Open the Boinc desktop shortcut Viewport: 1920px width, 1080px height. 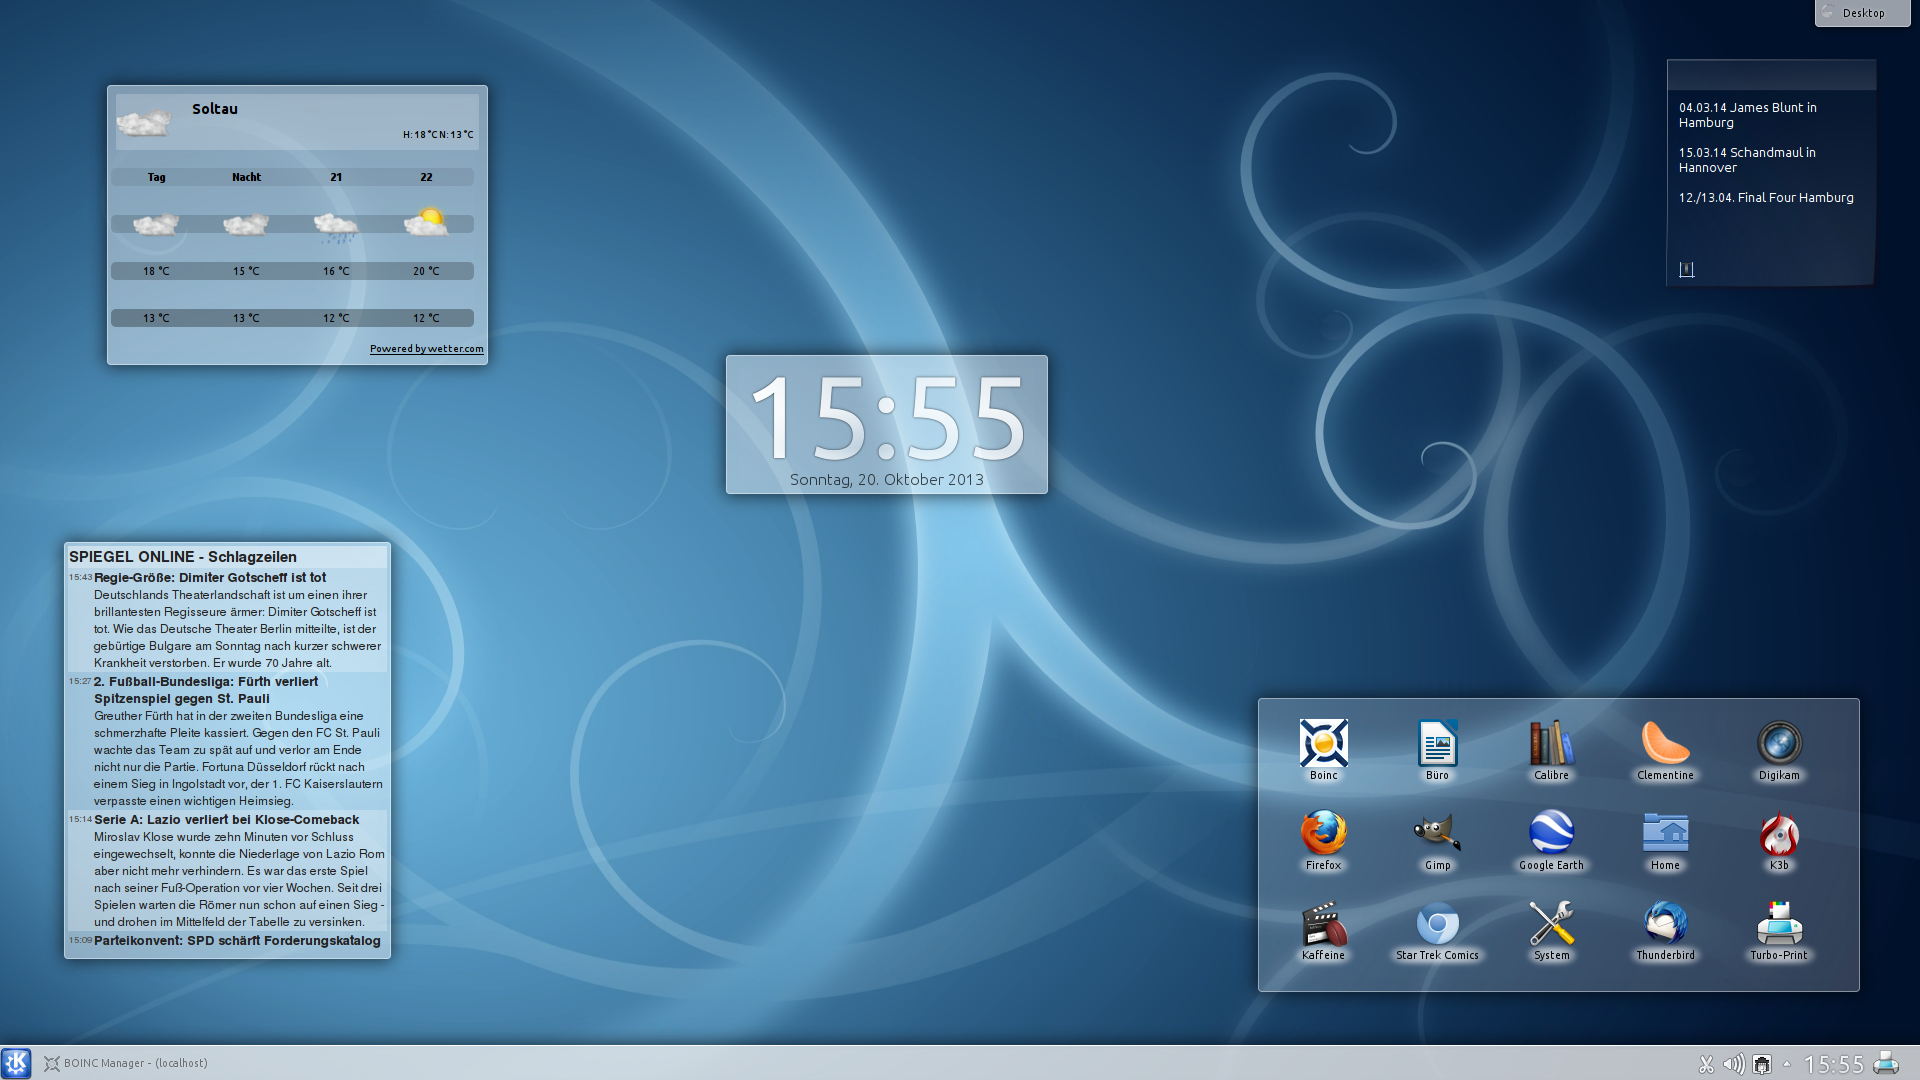coord(1323,743)
